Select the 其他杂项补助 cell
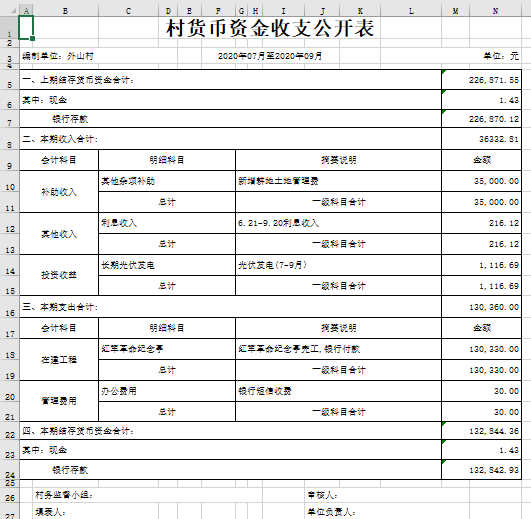This screenshot has width=531, height=519. click(167, 181)
